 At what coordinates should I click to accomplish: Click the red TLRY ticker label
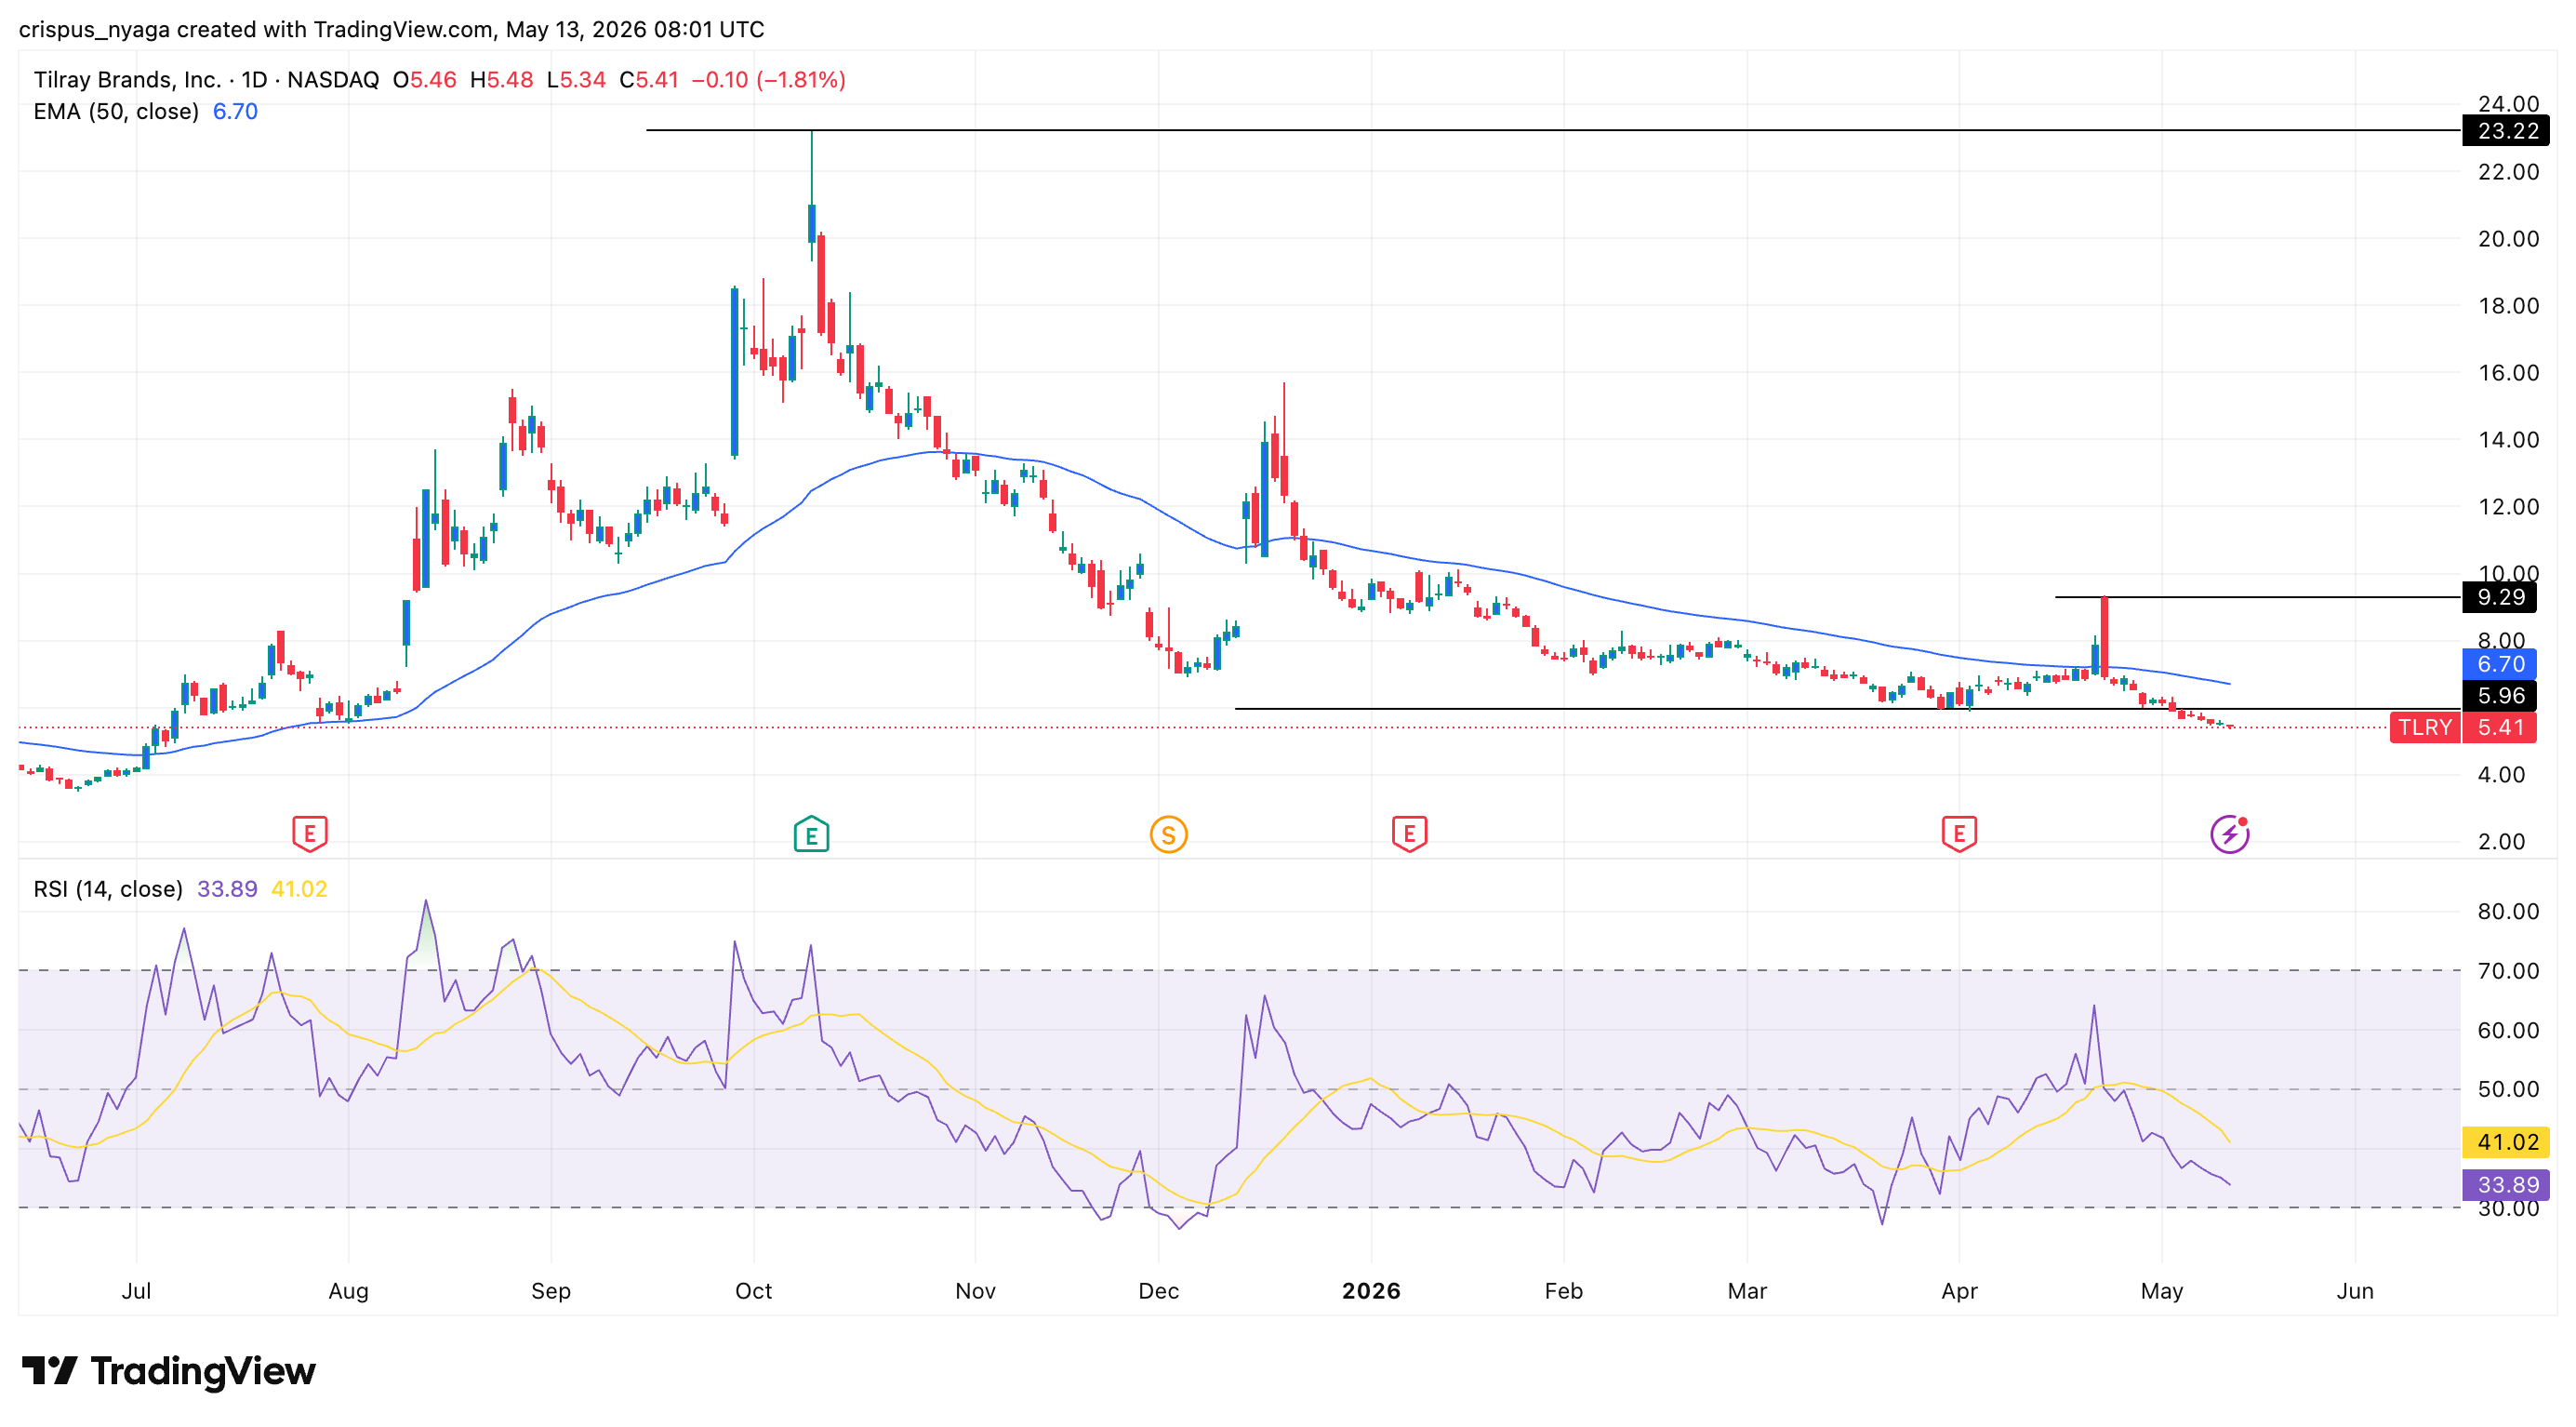tap(2425, 727)
